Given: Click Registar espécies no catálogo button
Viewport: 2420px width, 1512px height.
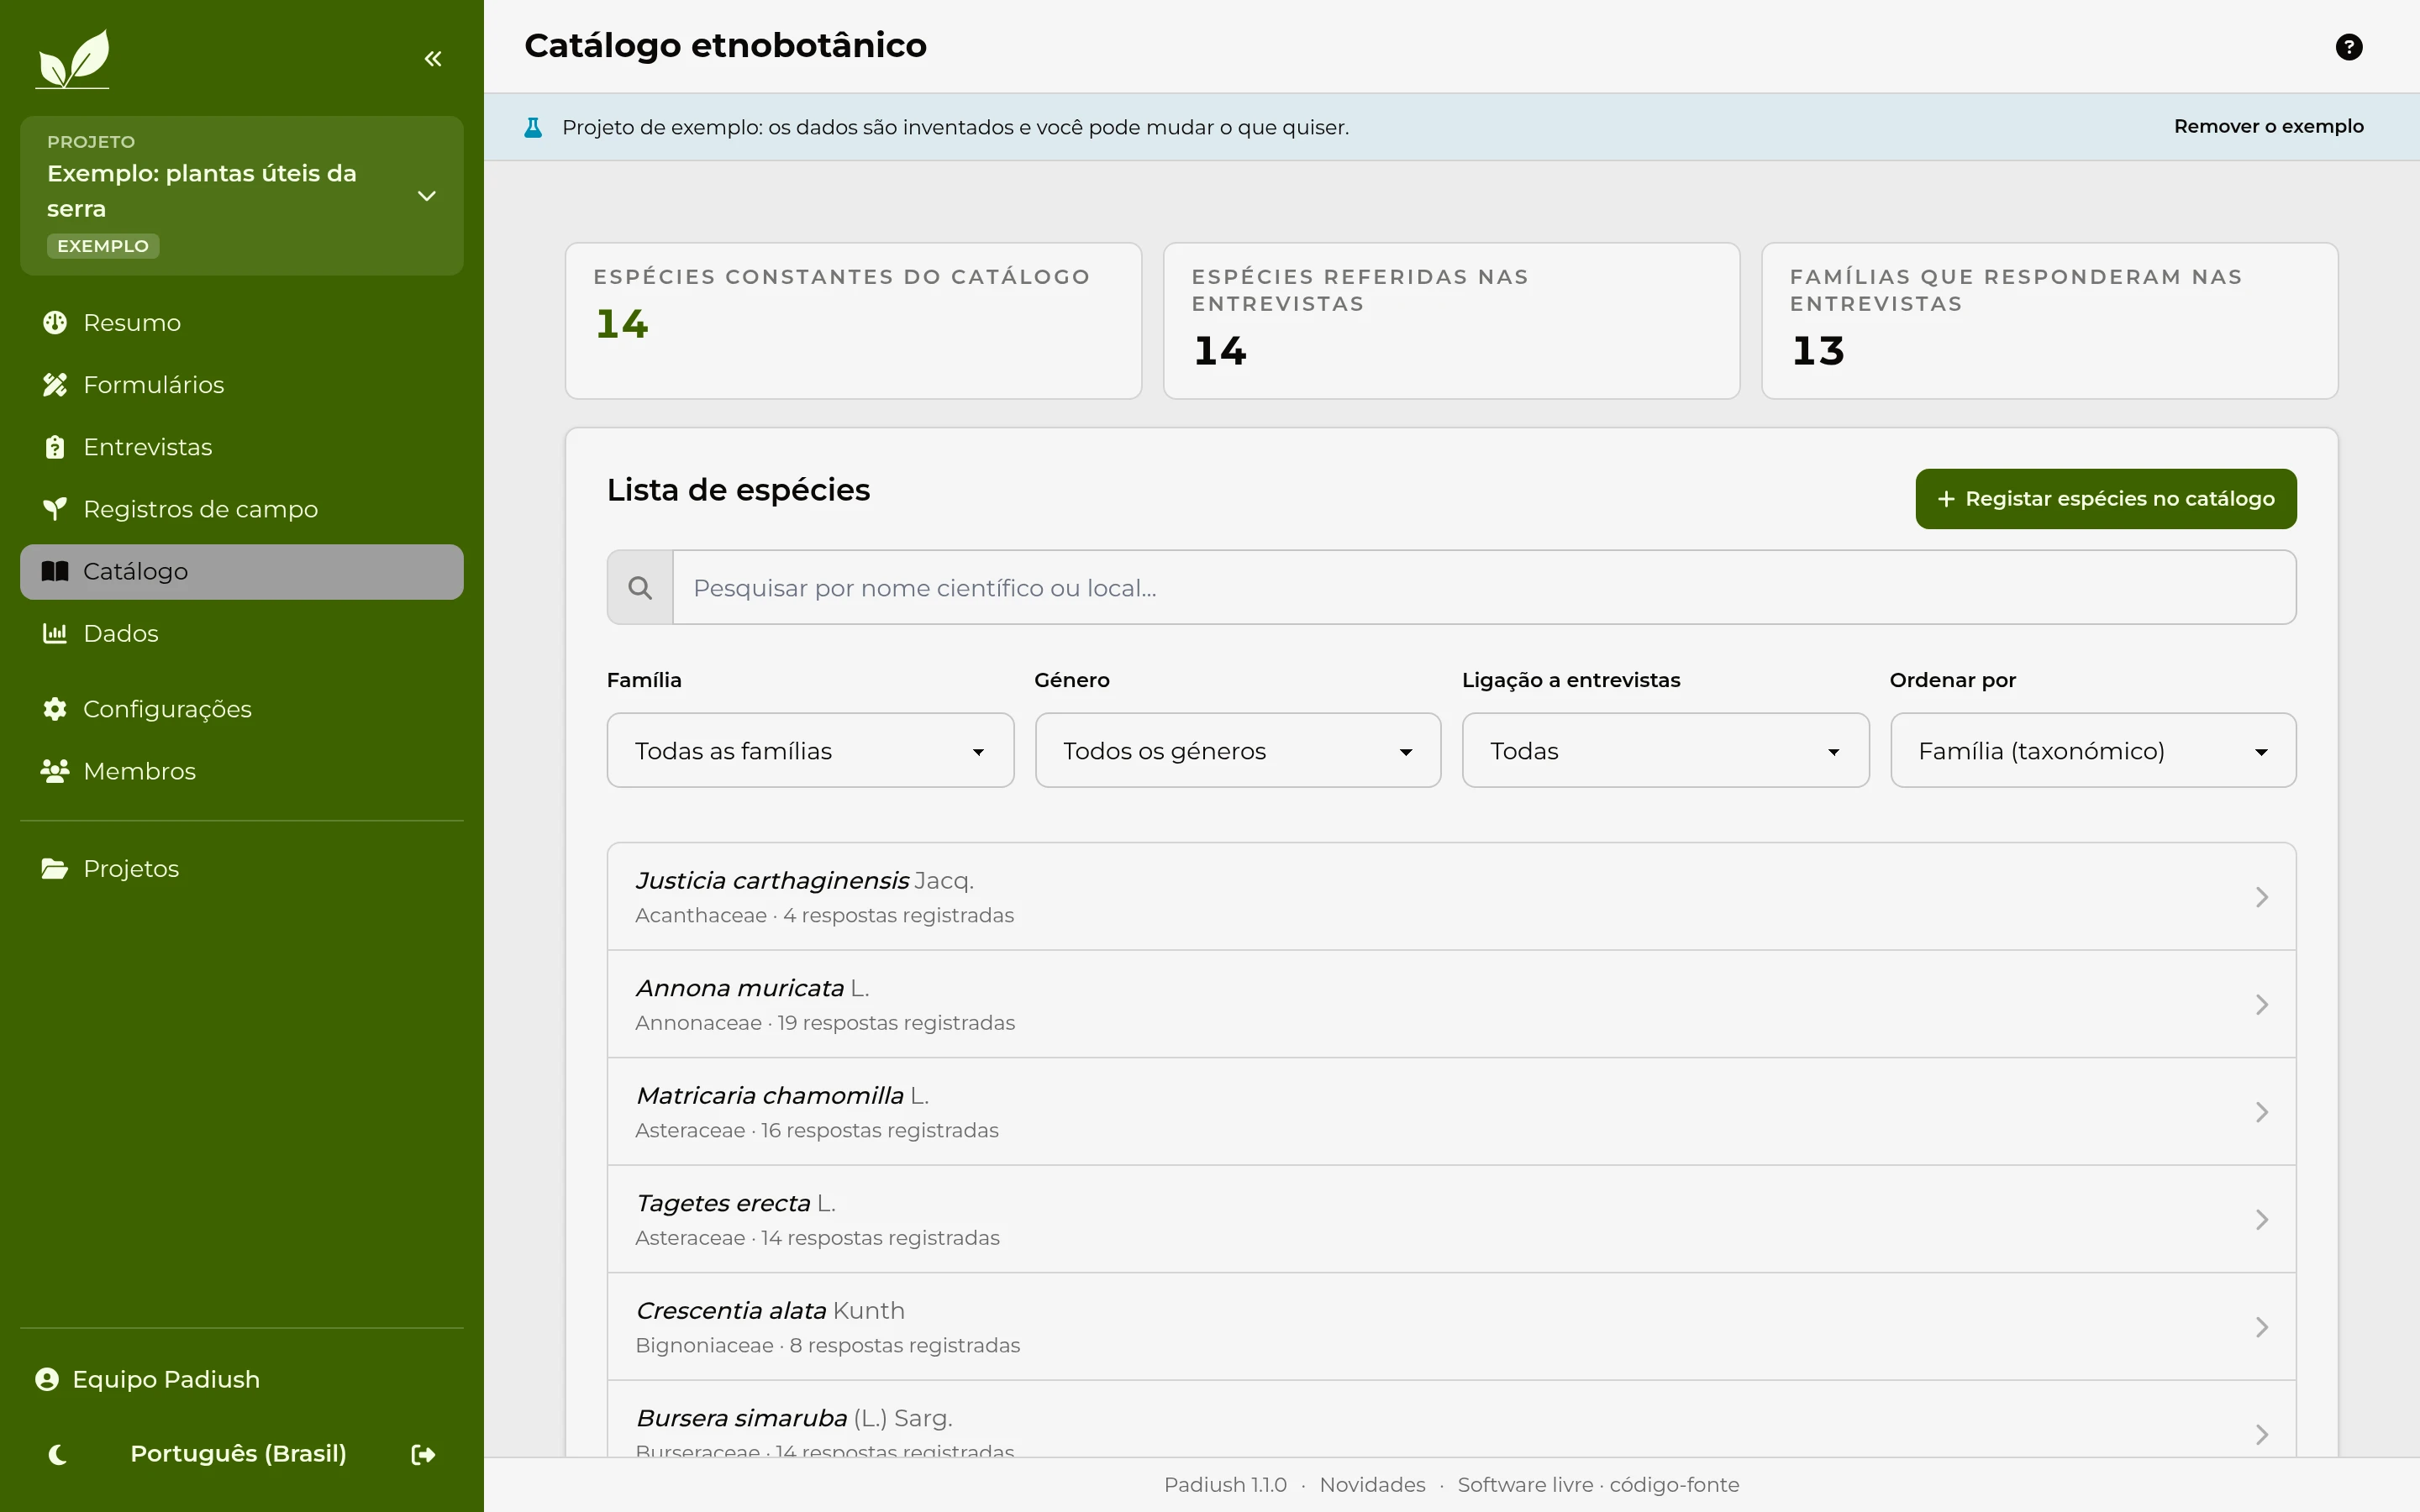Looking at the screenshot, I should pos(2106,499).
